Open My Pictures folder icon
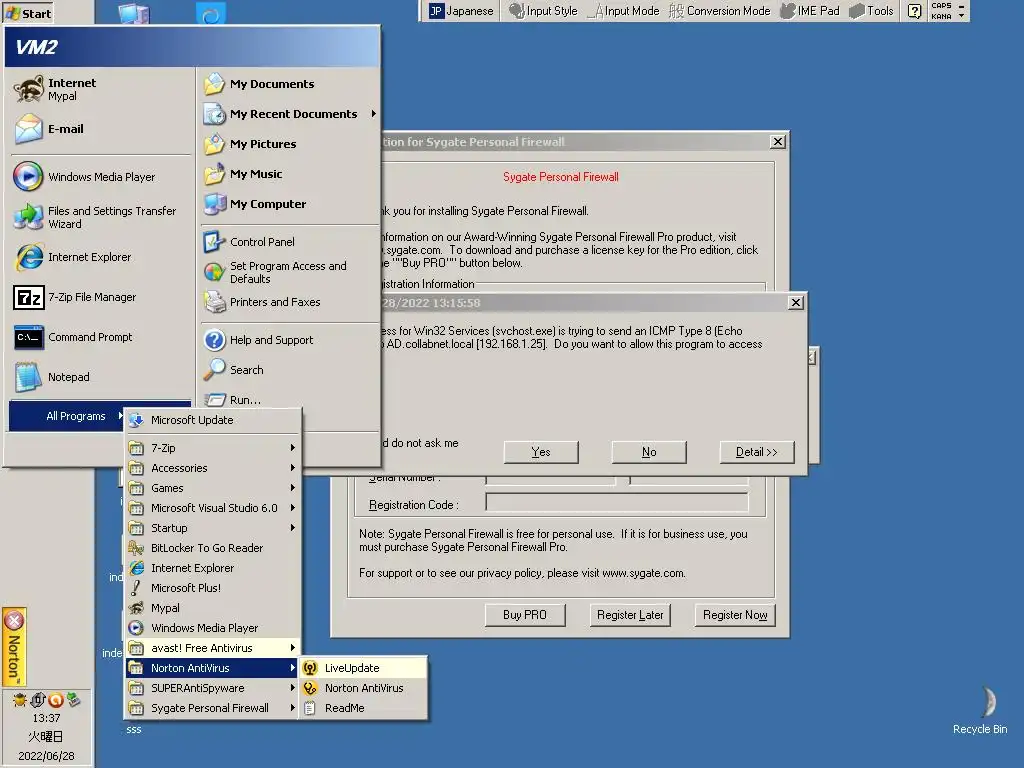The width and height of the screenshot is (1024, 768). (x=214, y=144)
